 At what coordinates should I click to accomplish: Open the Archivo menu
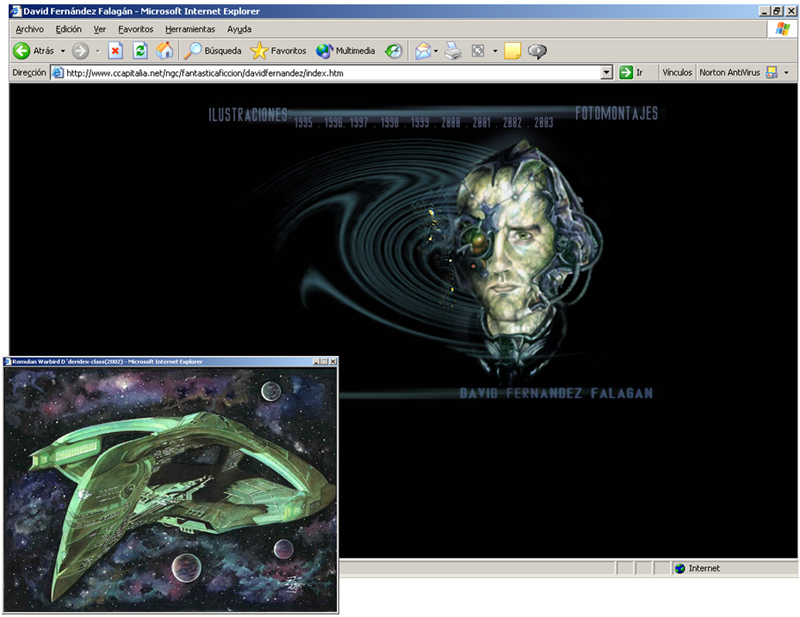pyautogui.click(x=30, y=29)
